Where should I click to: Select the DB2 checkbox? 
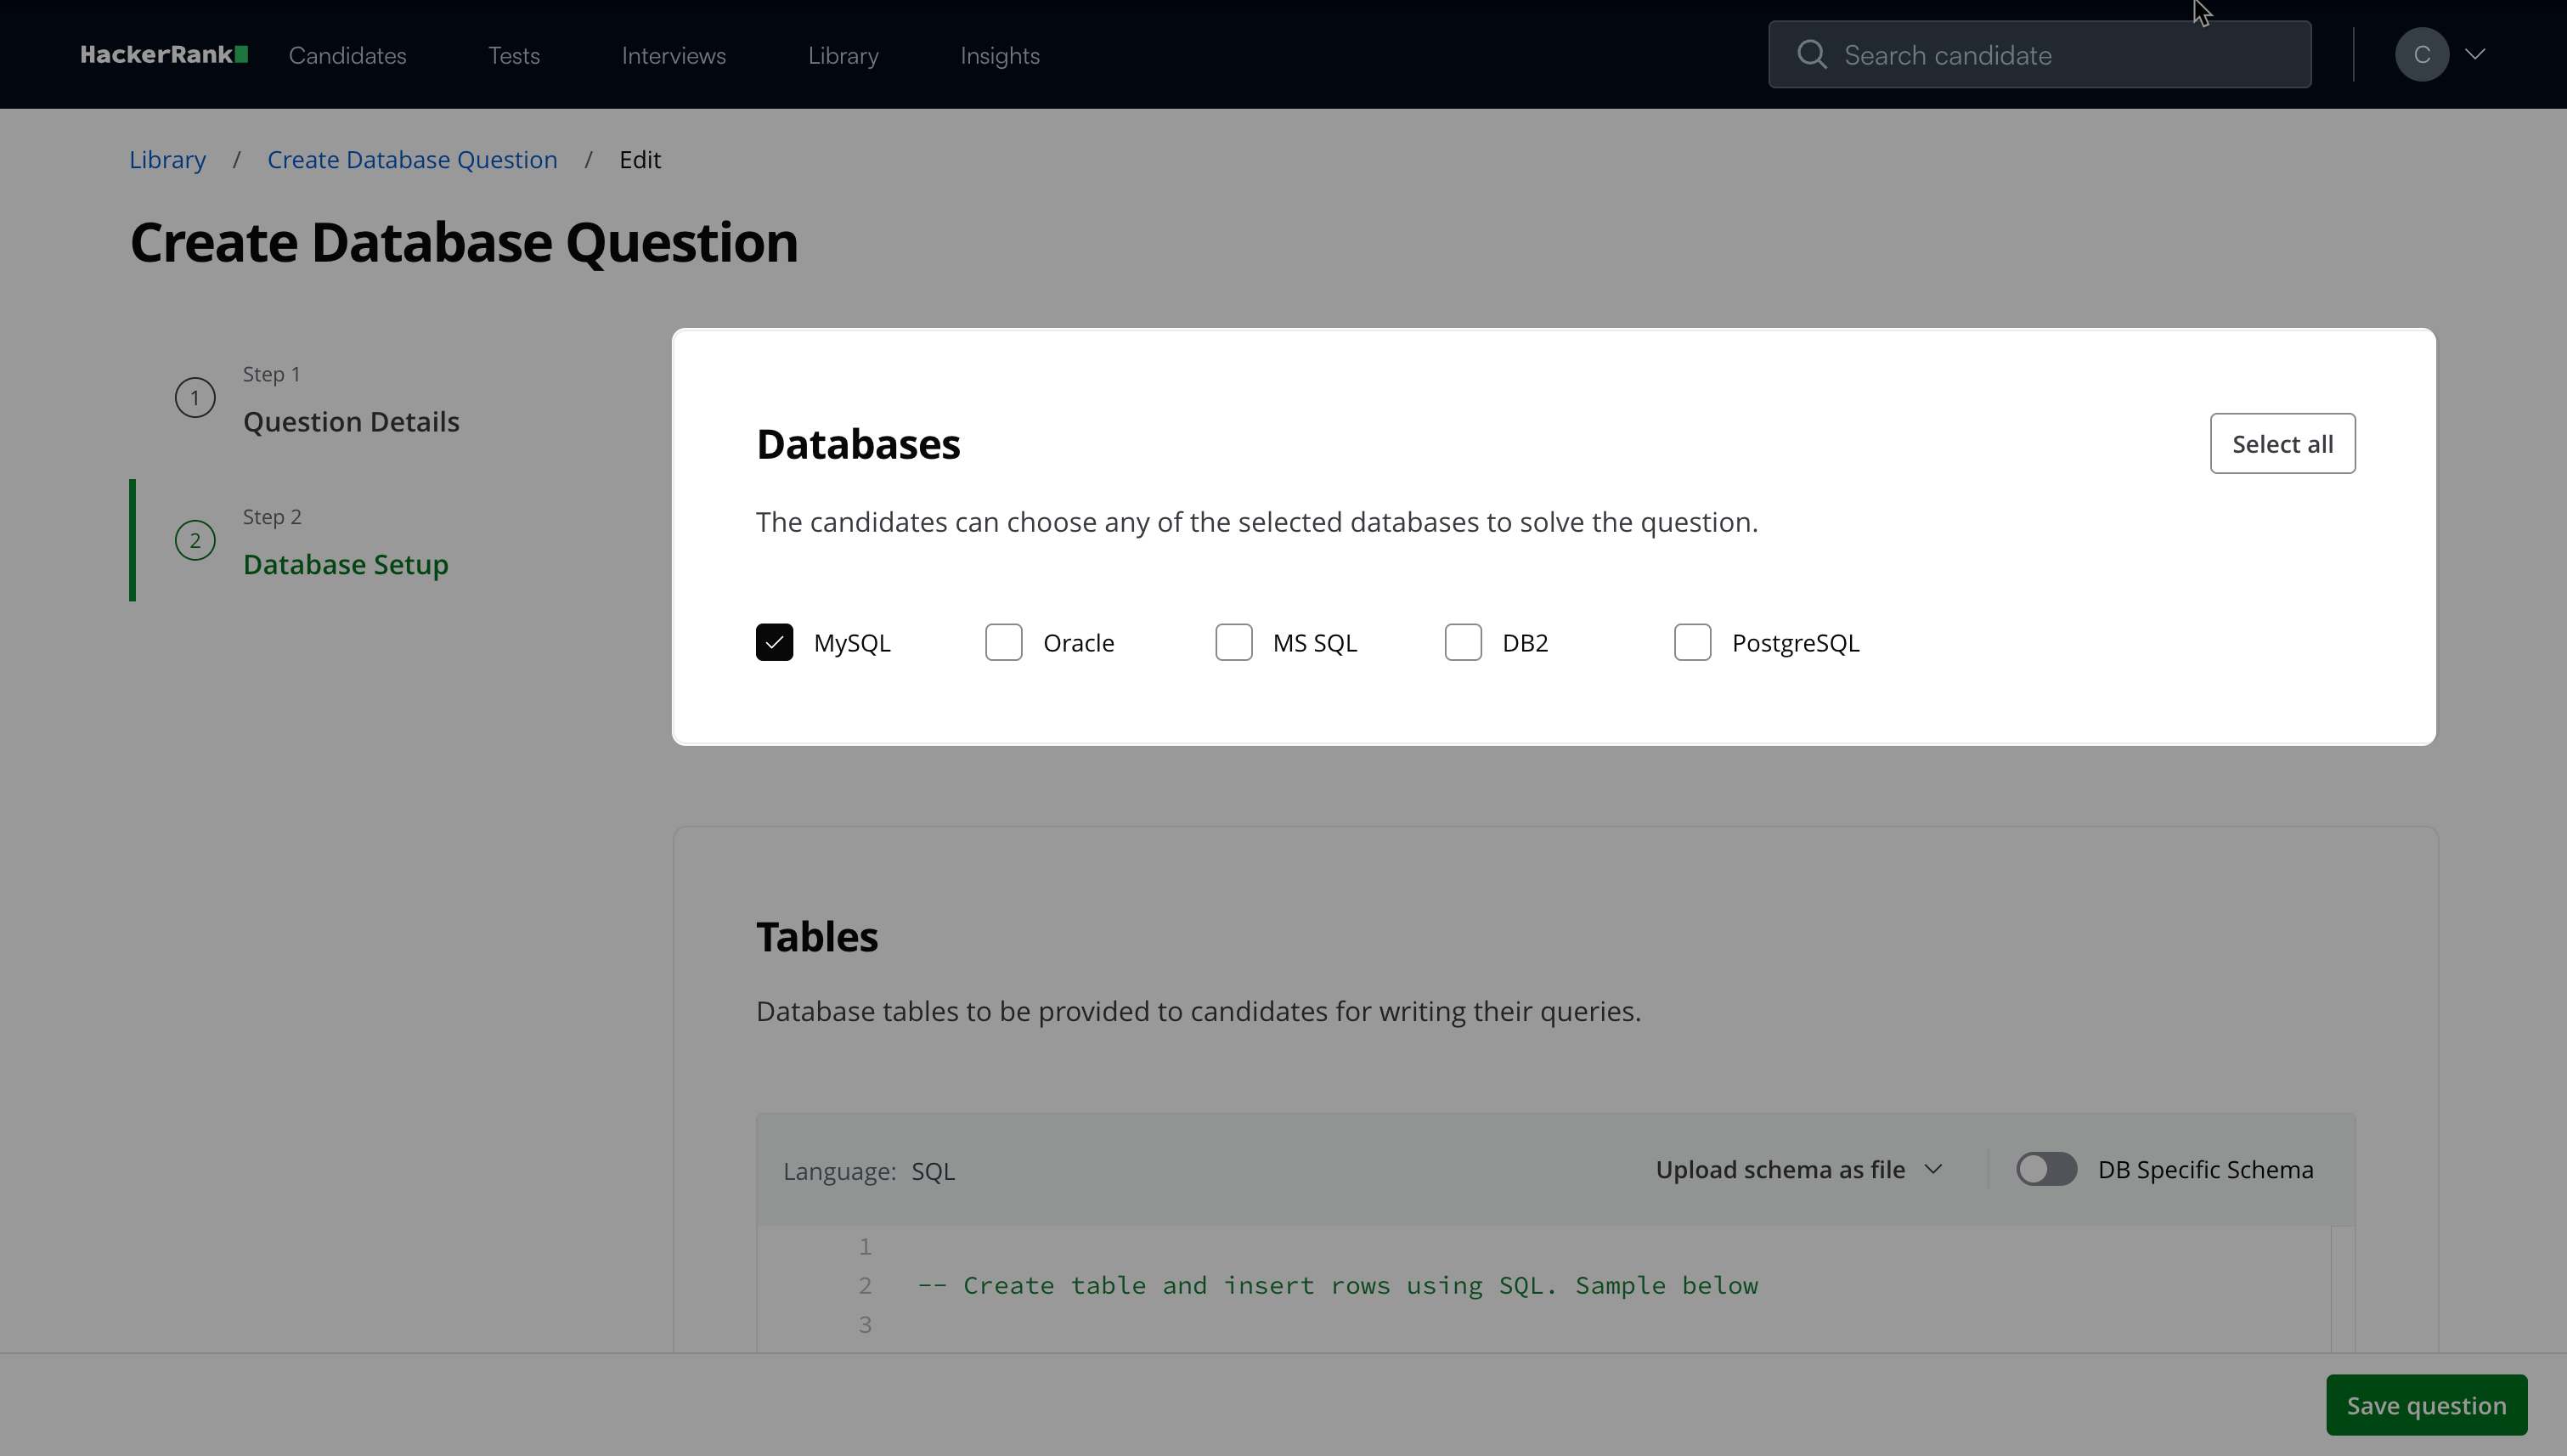pos(1463,642)
